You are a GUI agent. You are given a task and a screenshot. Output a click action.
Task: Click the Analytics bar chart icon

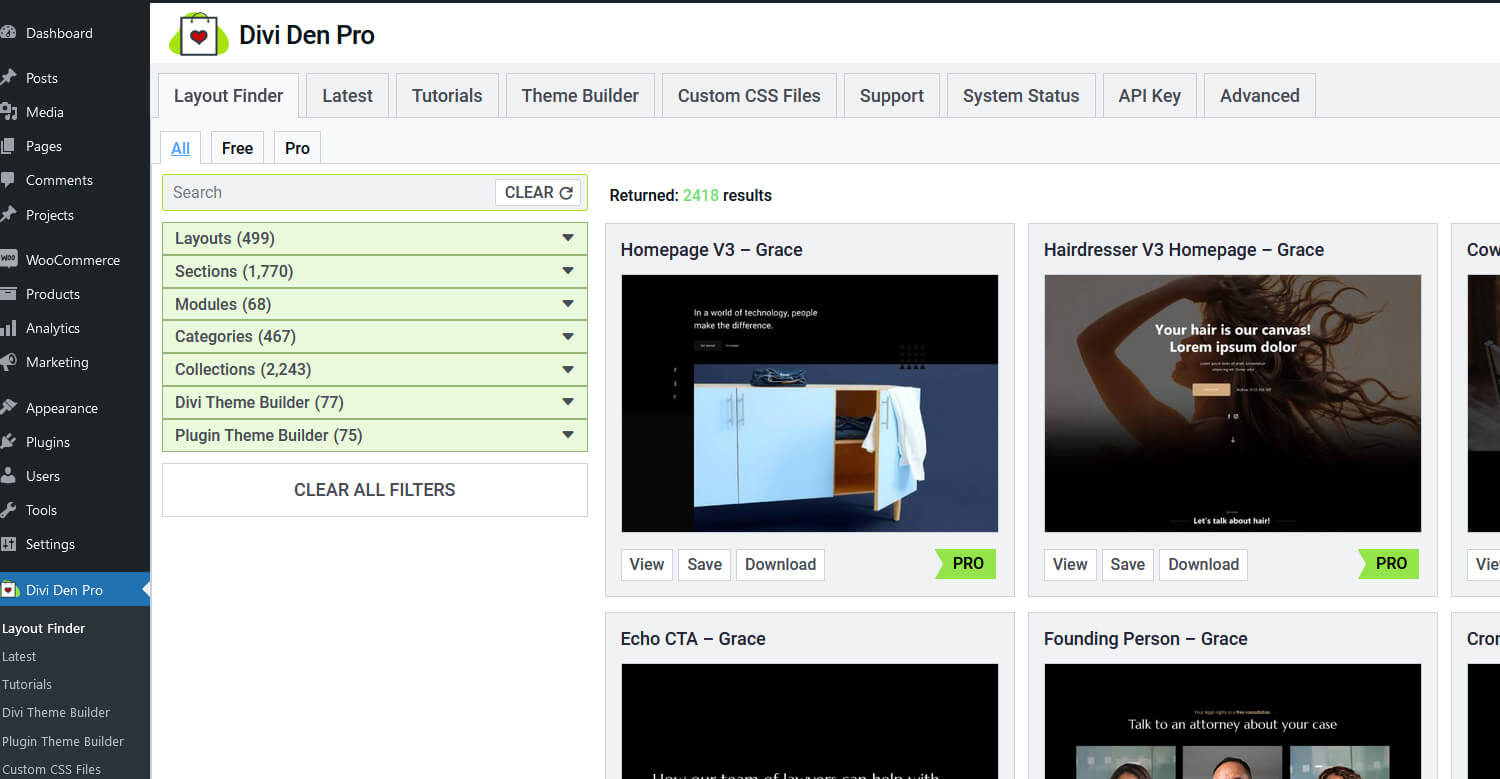pos(8,328)
